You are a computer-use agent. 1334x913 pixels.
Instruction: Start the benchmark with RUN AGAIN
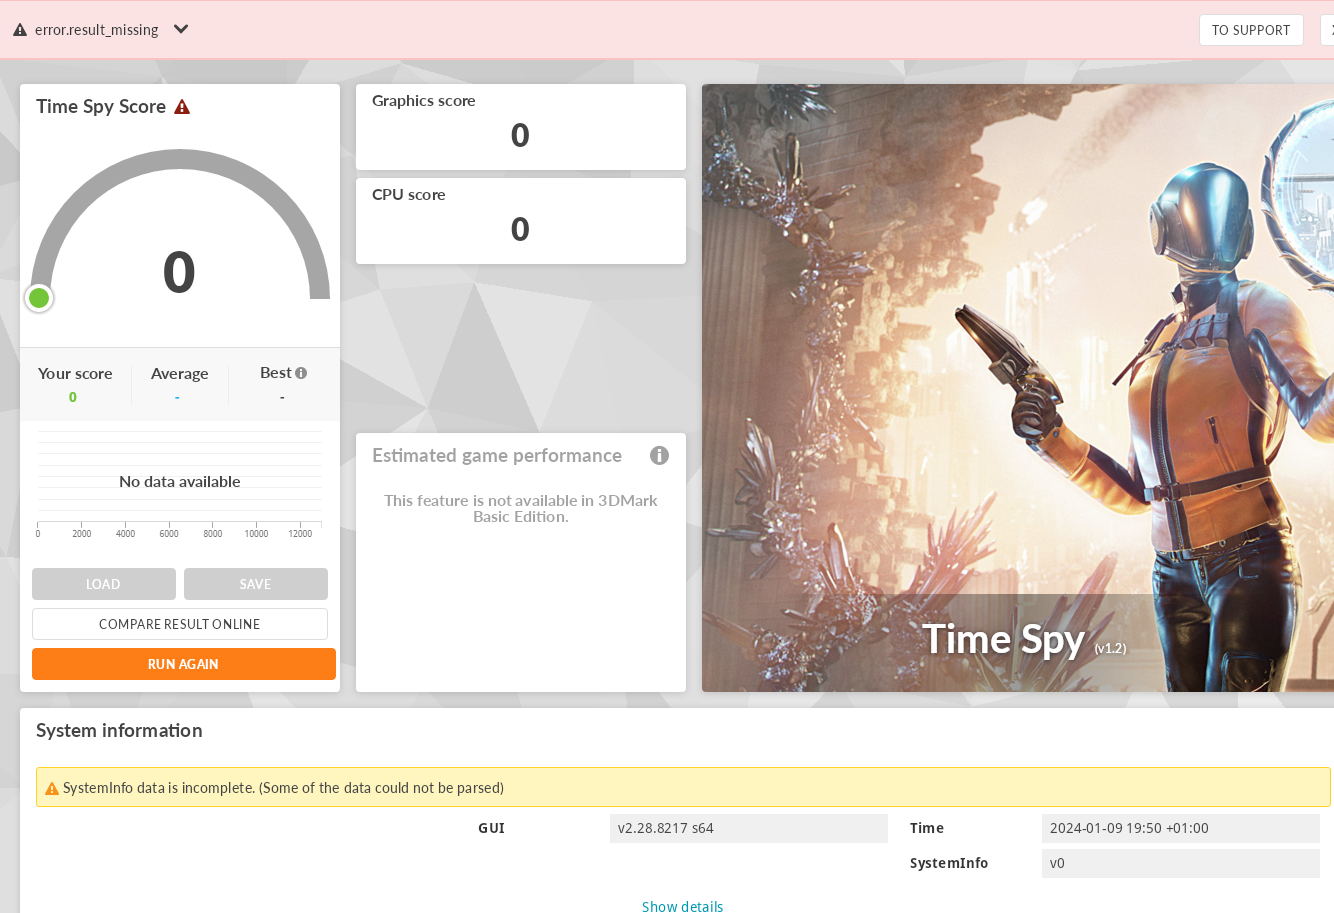tap(184, 664)
